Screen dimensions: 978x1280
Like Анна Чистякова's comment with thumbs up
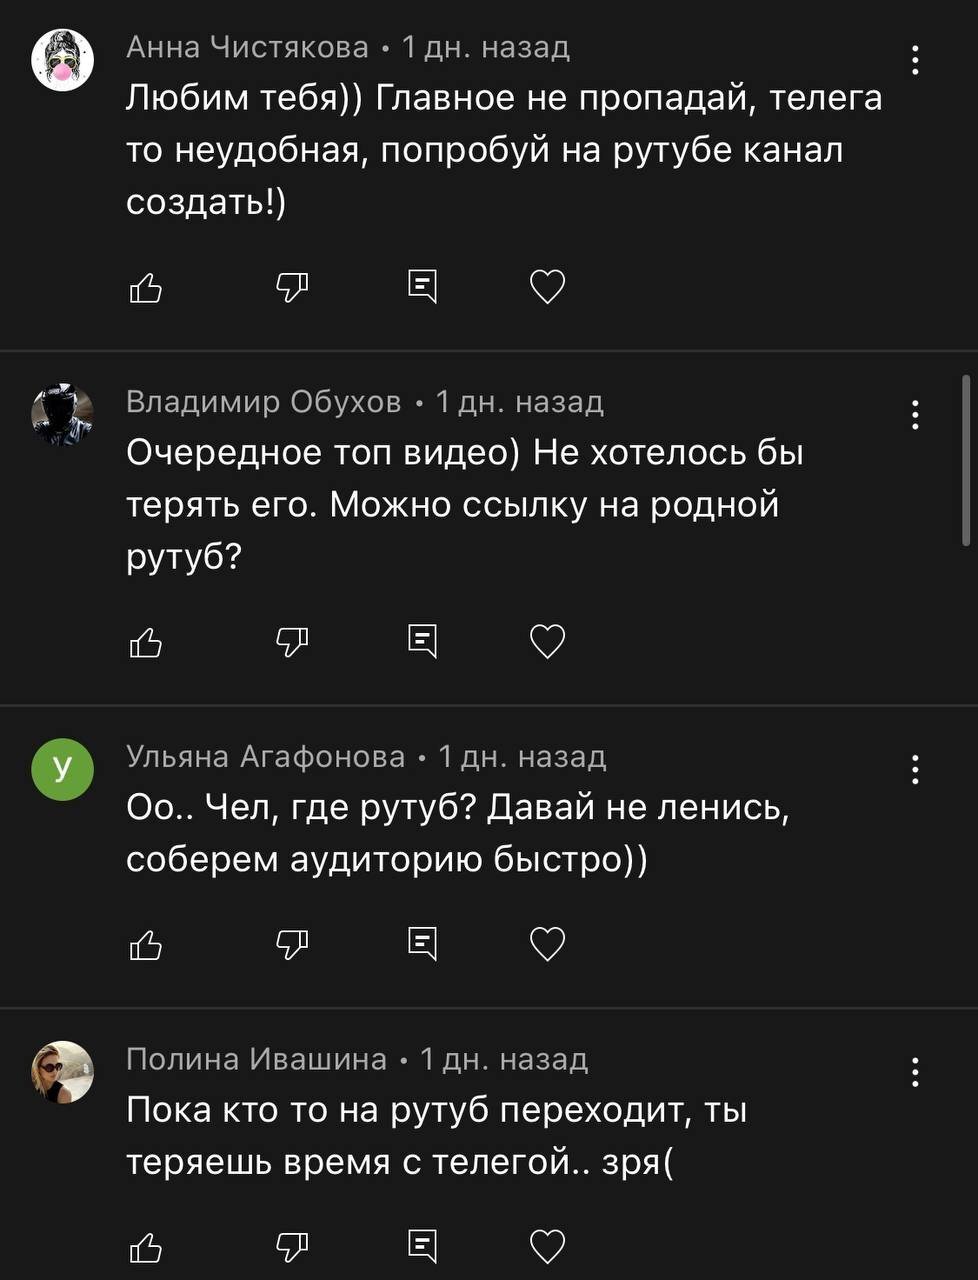coord(146,288)
